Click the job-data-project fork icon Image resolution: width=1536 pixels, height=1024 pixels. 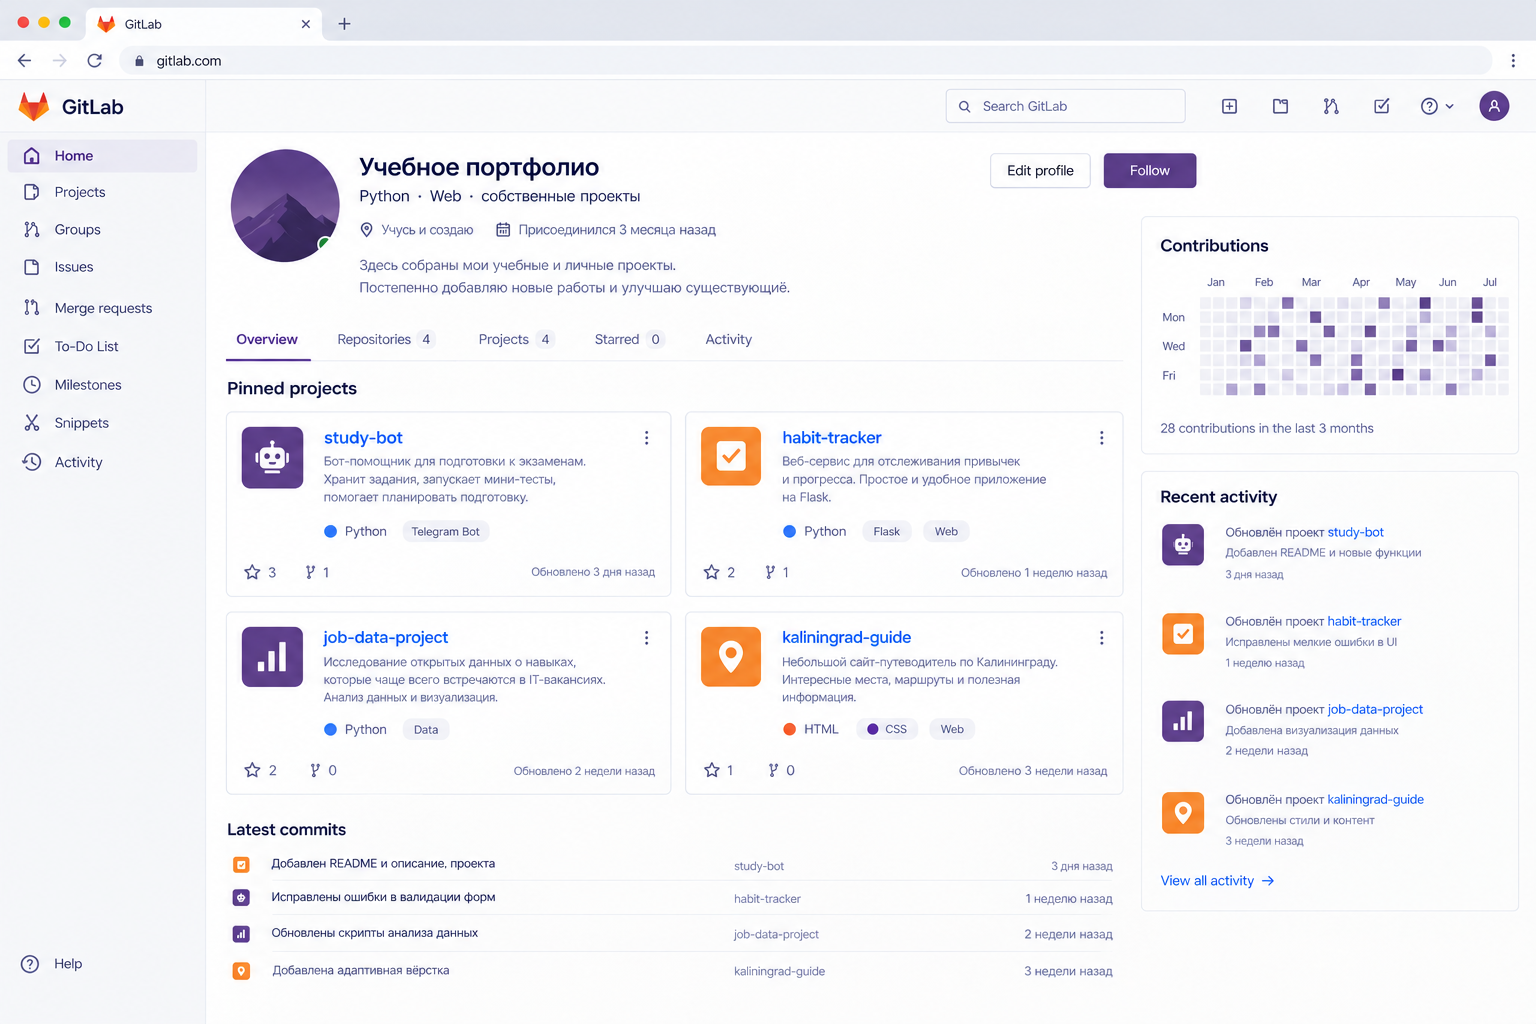(315, 770)
